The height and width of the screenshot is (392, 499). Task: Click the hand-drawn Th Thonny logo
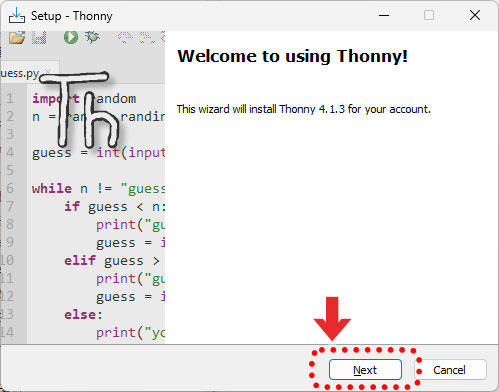[80, 110]
